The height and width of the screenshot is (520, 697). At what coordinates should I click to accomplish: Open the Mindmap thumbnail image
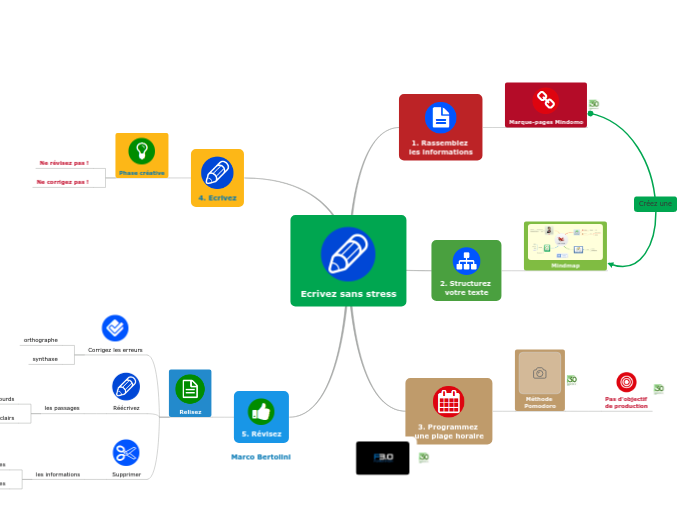click(565, 242)
